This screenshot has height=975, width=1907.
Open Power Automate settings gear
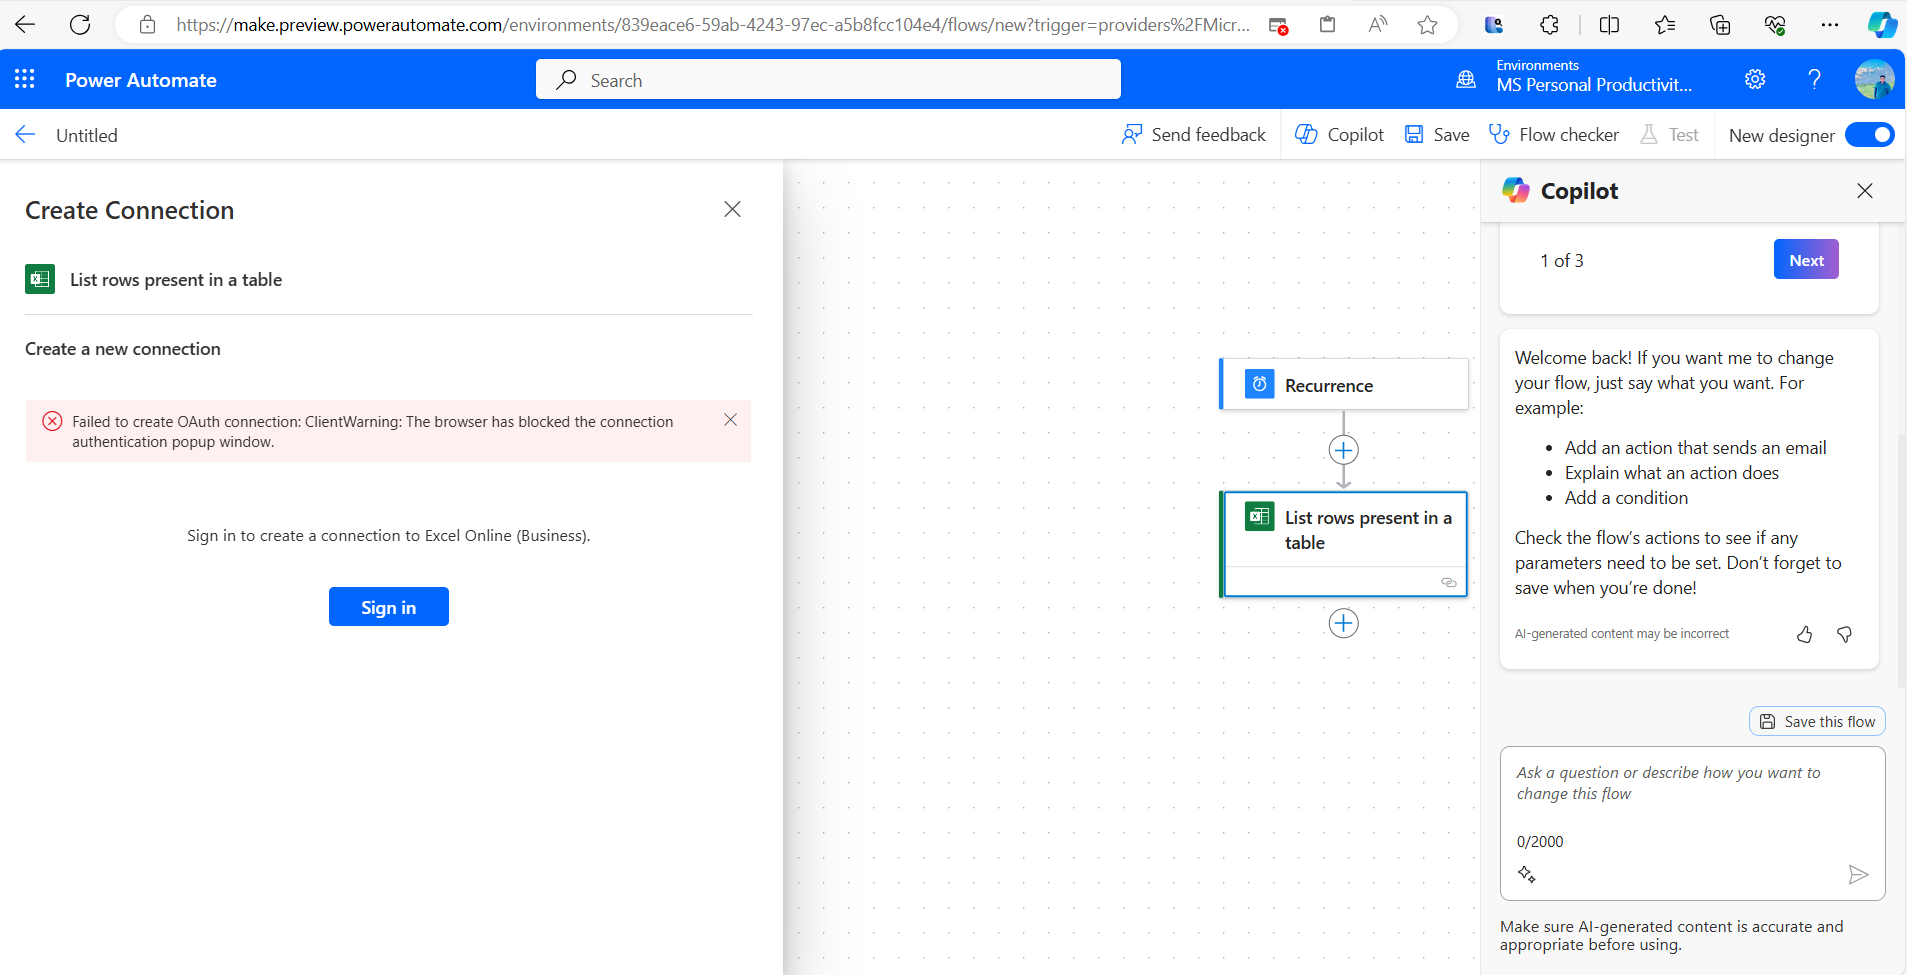(1755, 79)
